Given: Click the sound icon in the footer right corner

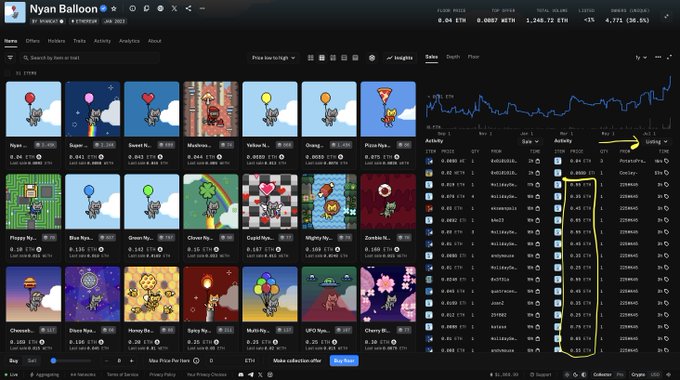Looking at the screenshot, I should (669, 374).
